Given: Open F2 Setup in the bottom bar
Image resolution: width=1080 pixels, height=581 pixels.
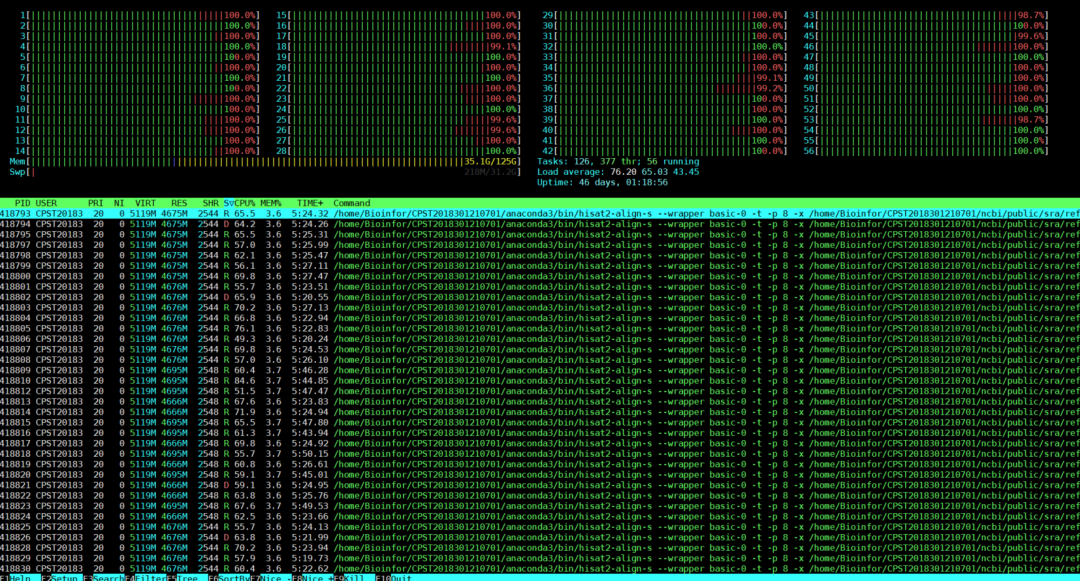Looking at the screenshot, I should [60, 578].
